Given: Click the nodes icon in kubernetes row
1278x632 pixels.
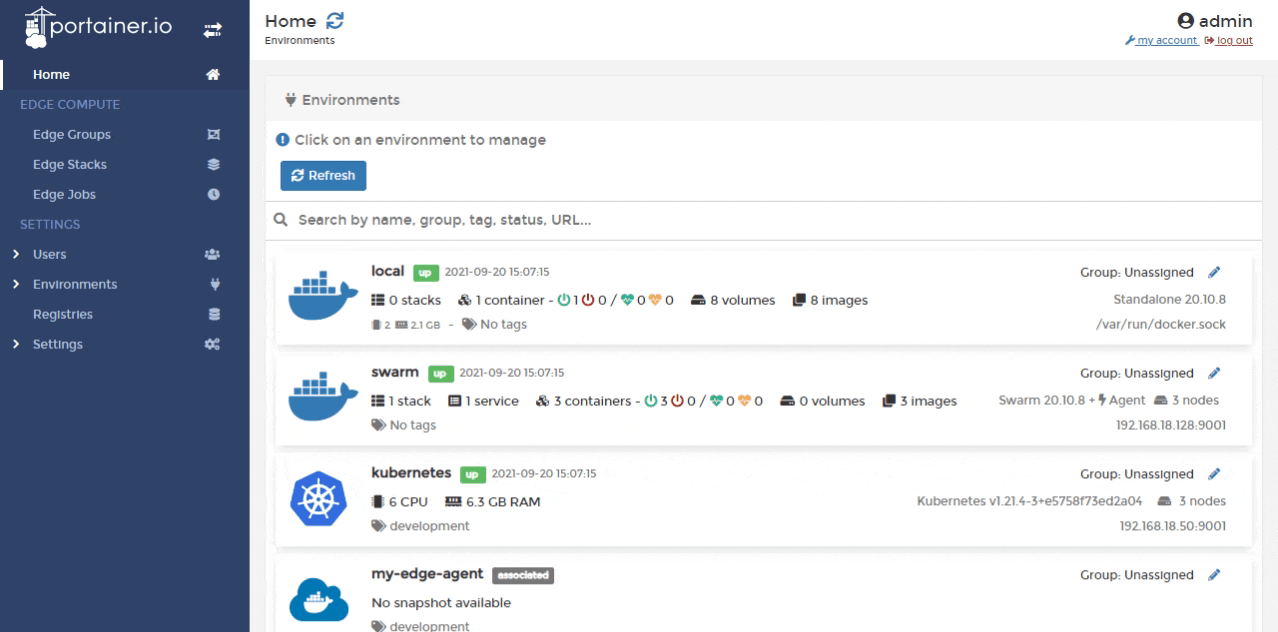Looking at the screenshot, I should (x=1164, y=501).
